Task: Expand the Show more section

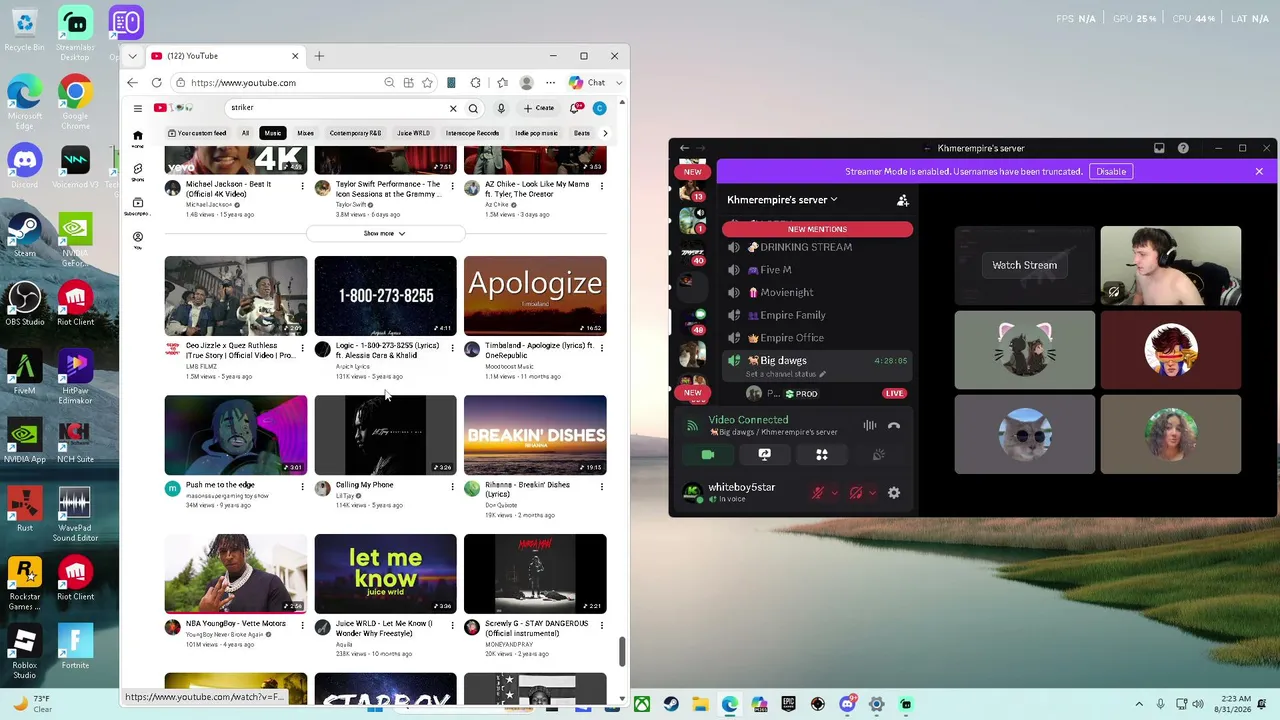Action: click(385, 233)
